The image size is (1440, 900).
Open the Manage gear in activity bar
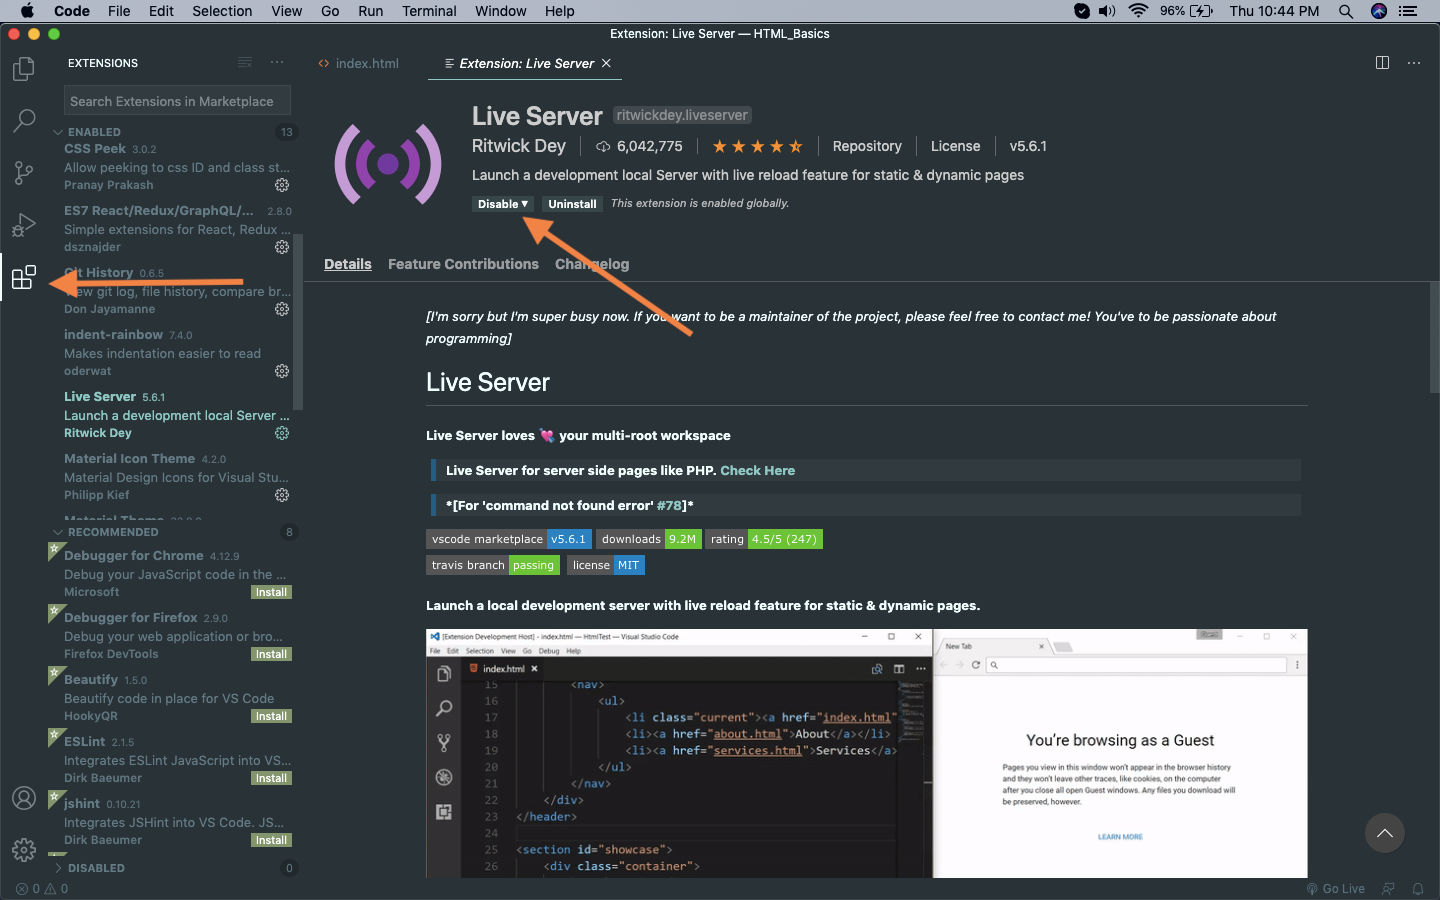[x=23, y=849]
